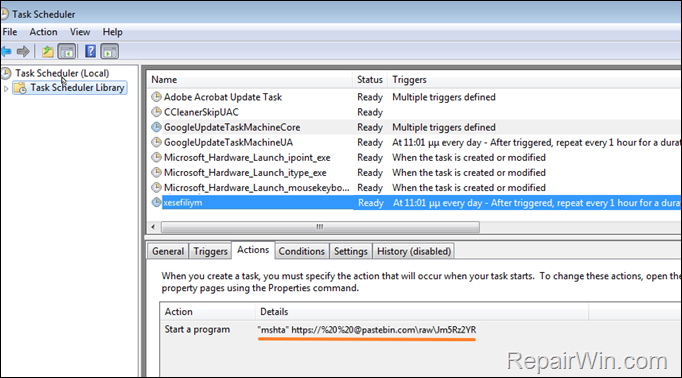Click the left scroll arrow of task list
This screenshot has height=378, width=682.
tap(153, 227)
